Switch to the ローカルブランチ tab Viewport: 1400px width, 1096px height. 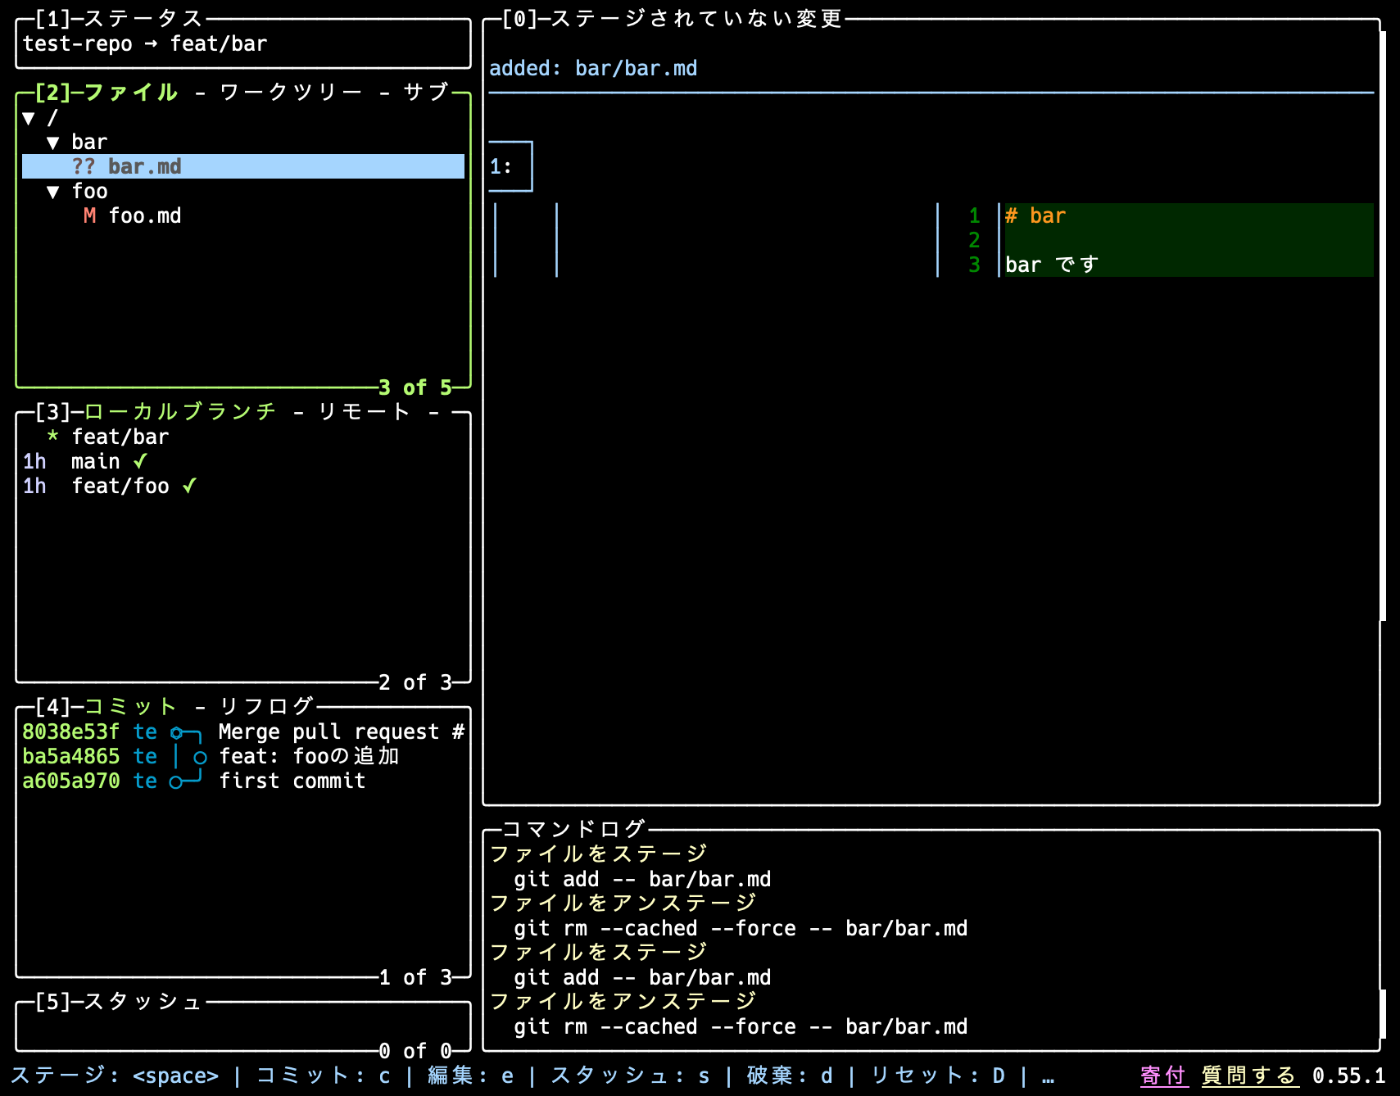click(x=180, y=412)
